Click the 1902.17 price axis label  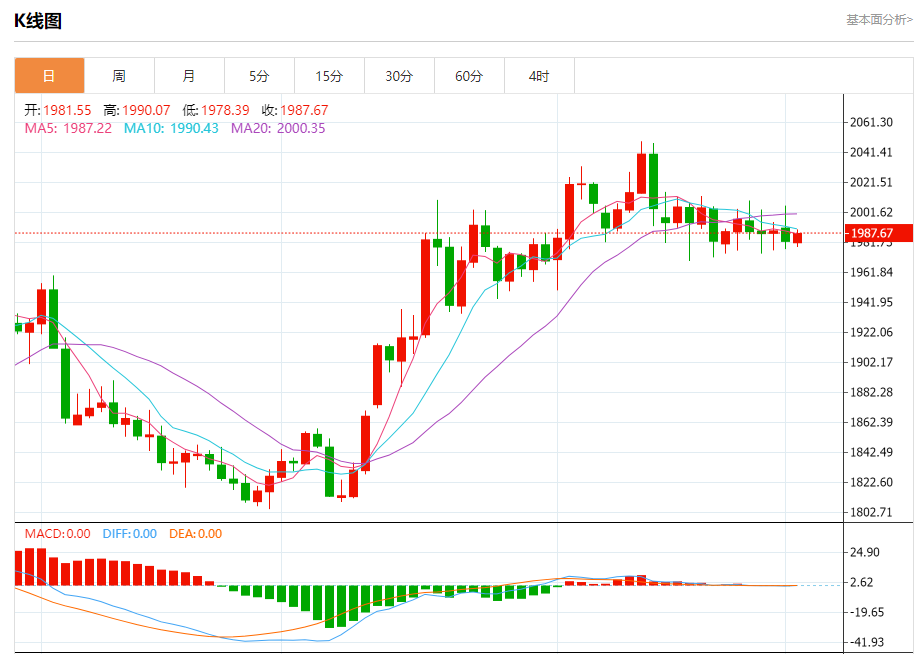[871, 362]
